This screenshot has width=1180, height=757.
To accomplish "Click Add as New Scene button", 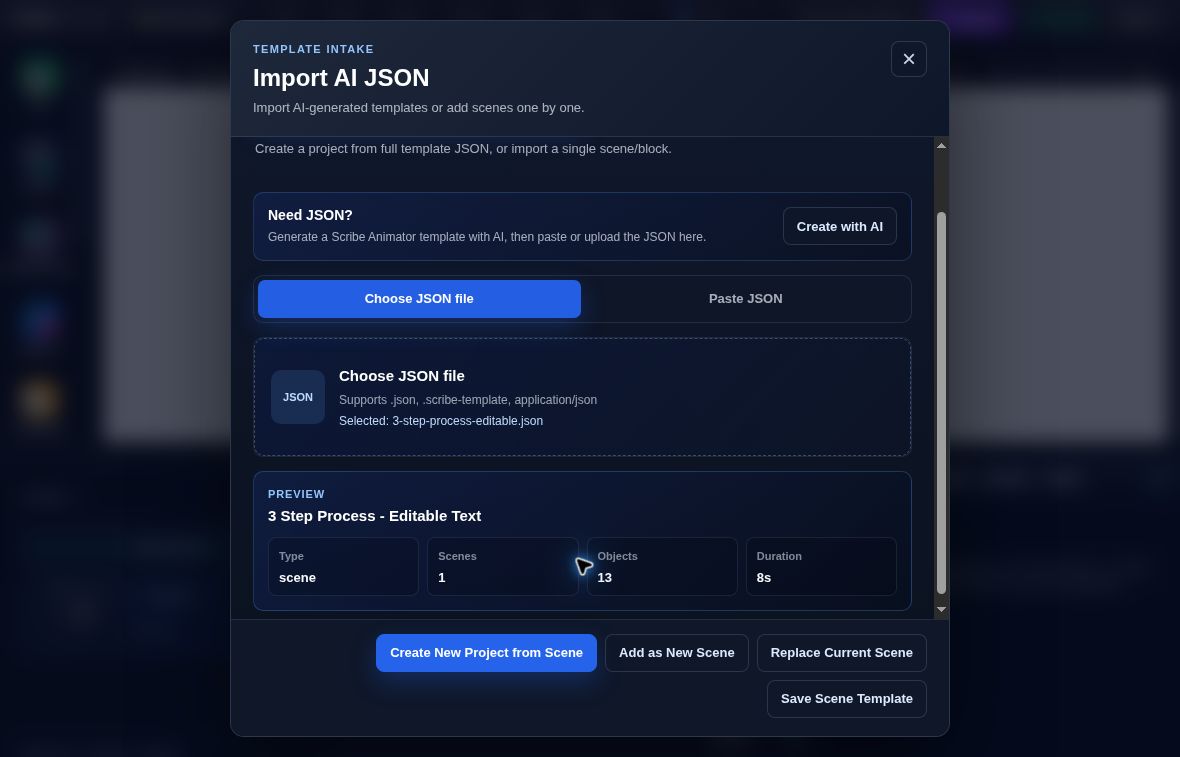I will [677, 653].
